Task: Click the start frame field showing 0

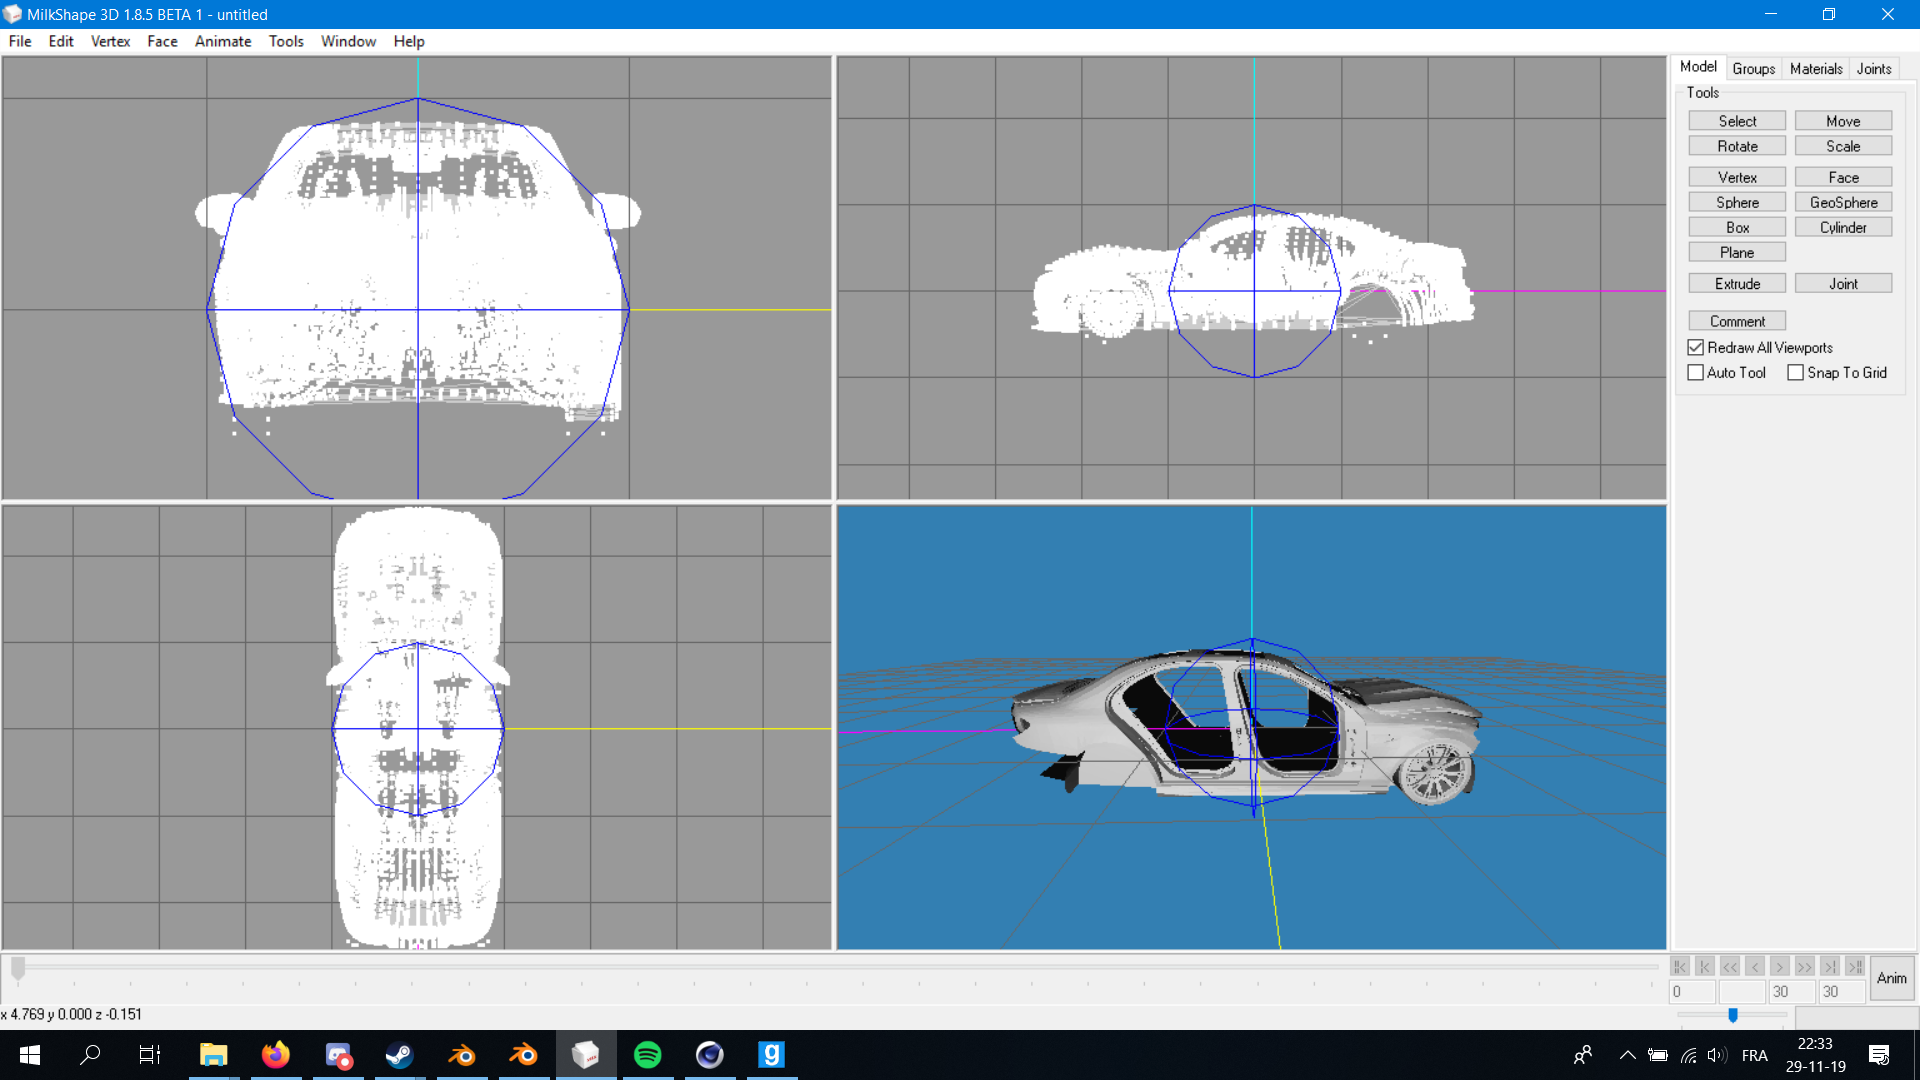Action: pyautogui.click(x=1692, y=992)
